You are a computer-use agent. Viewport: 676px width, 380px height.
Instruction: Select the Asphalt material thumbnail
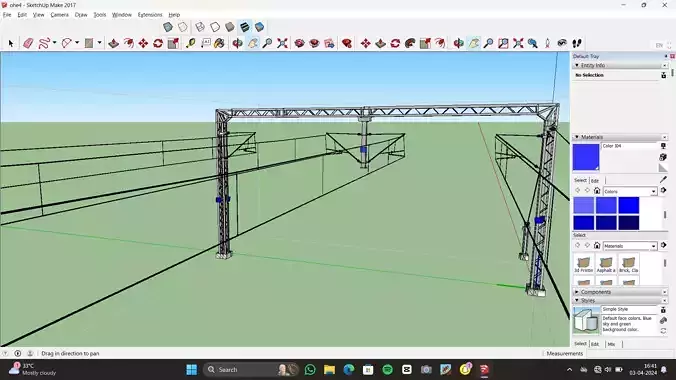tap(606, 264)
